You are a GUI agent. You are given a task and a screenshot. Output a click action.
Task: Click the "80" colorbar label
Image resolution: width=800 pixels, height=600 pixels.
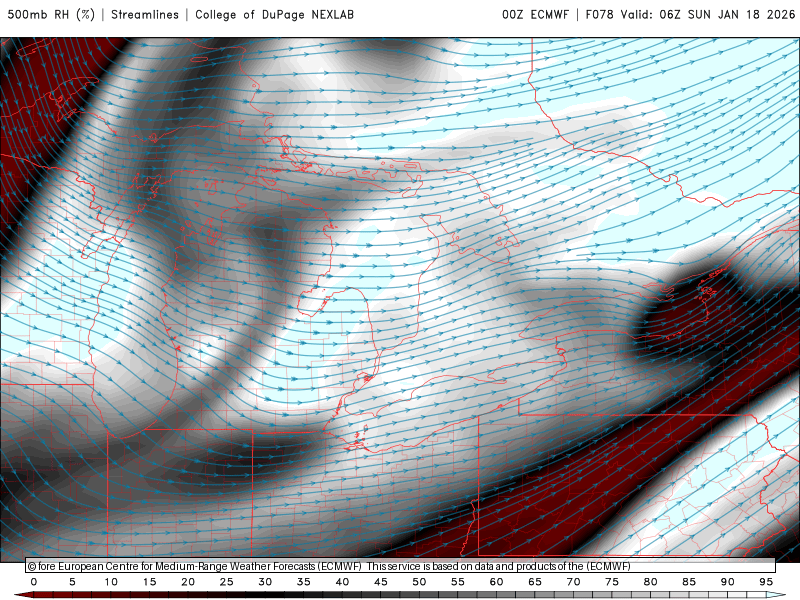[x=651, y=582]
